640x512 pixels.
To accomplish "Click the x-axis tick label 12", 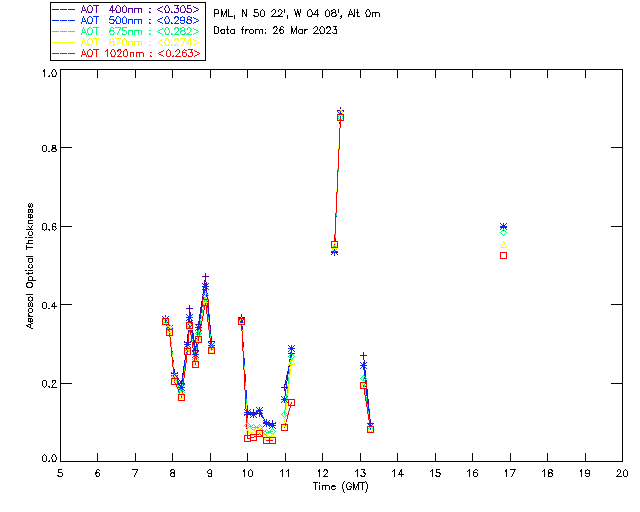I will (x=322, y=473).
